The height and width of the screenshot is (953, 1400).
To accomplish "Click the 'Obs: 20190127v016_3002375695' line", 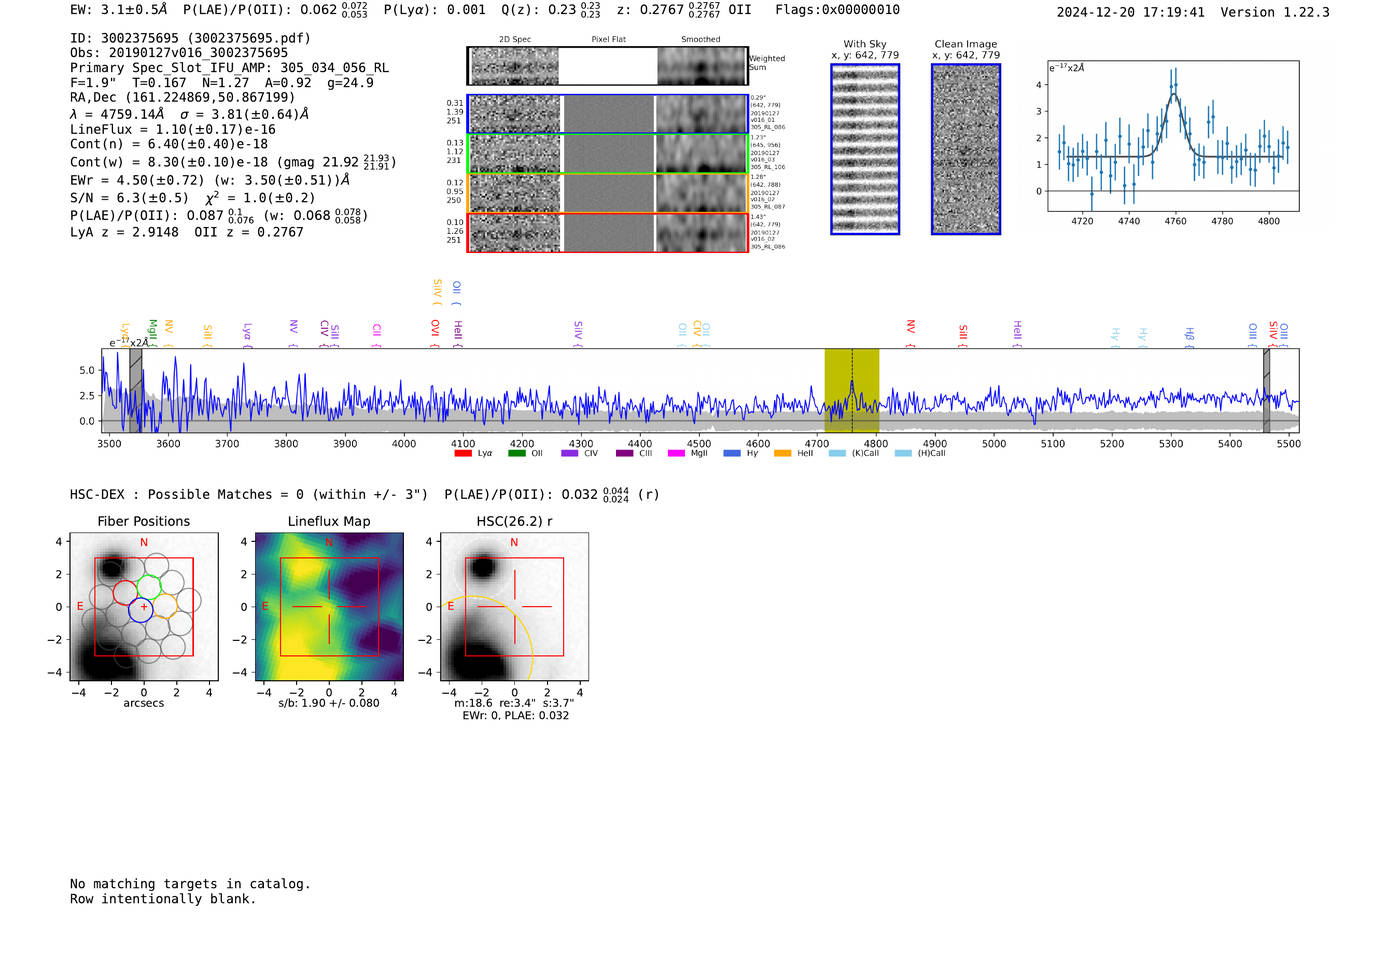I will point(179,53).
